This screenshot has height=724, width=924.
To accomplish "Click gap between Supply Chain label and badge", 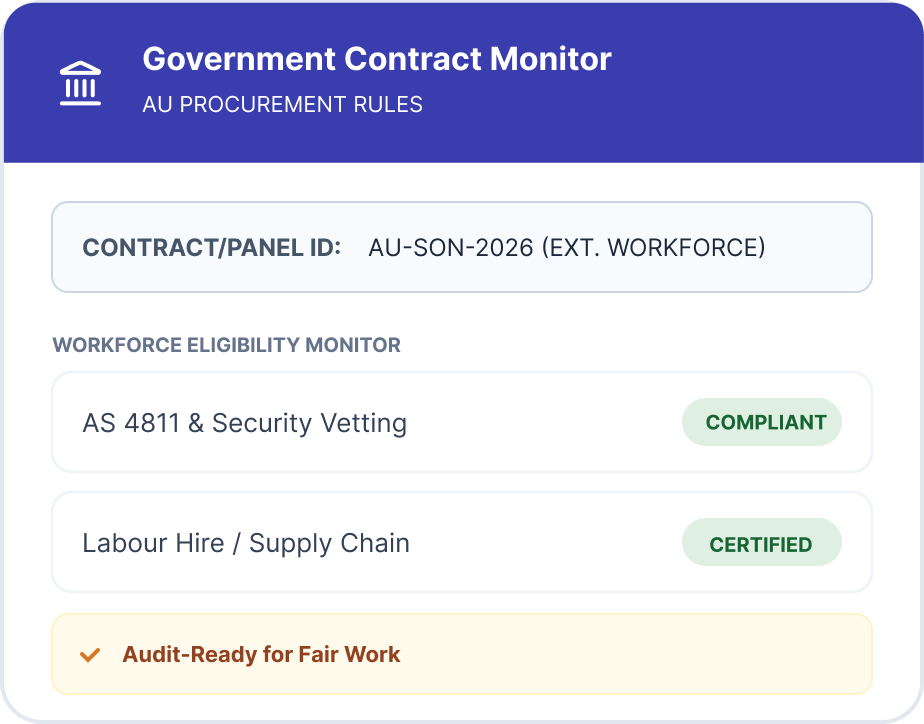I will click(545, 543).
